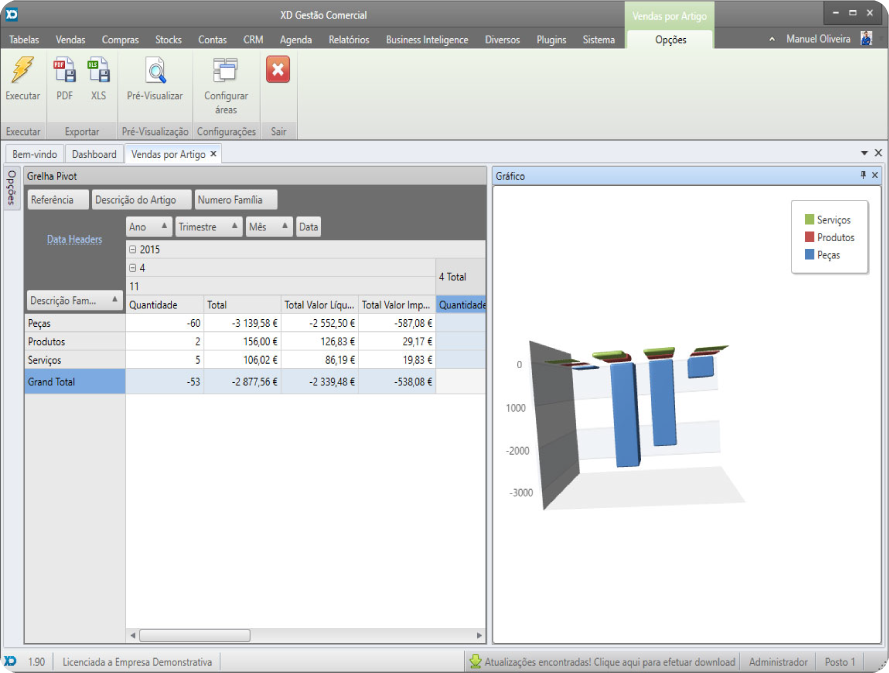Click the green update notification icon

click(x=475, y=662)
